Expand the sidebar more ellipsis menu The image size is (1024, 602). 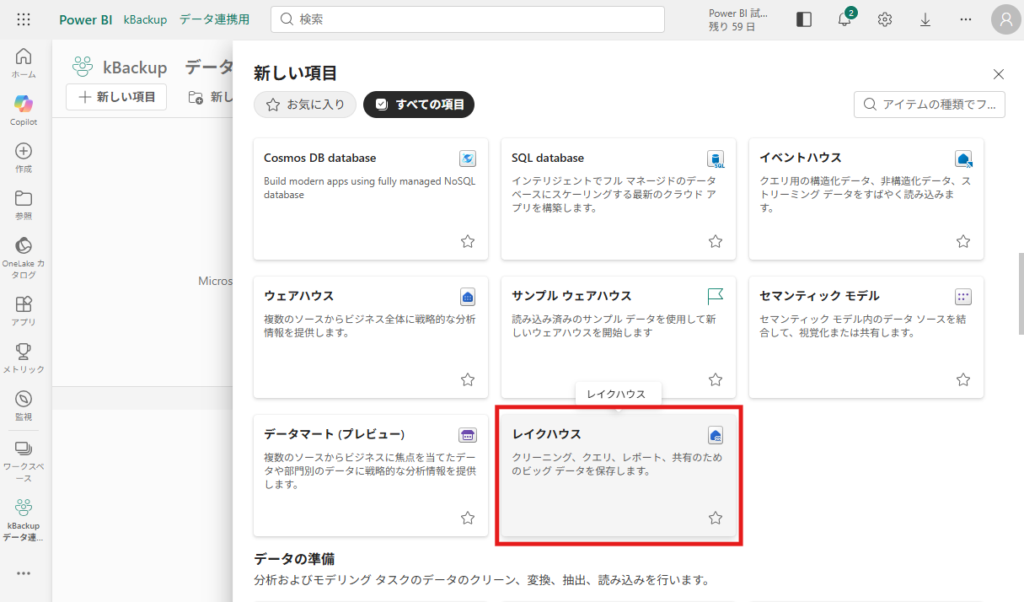point(23,573)
